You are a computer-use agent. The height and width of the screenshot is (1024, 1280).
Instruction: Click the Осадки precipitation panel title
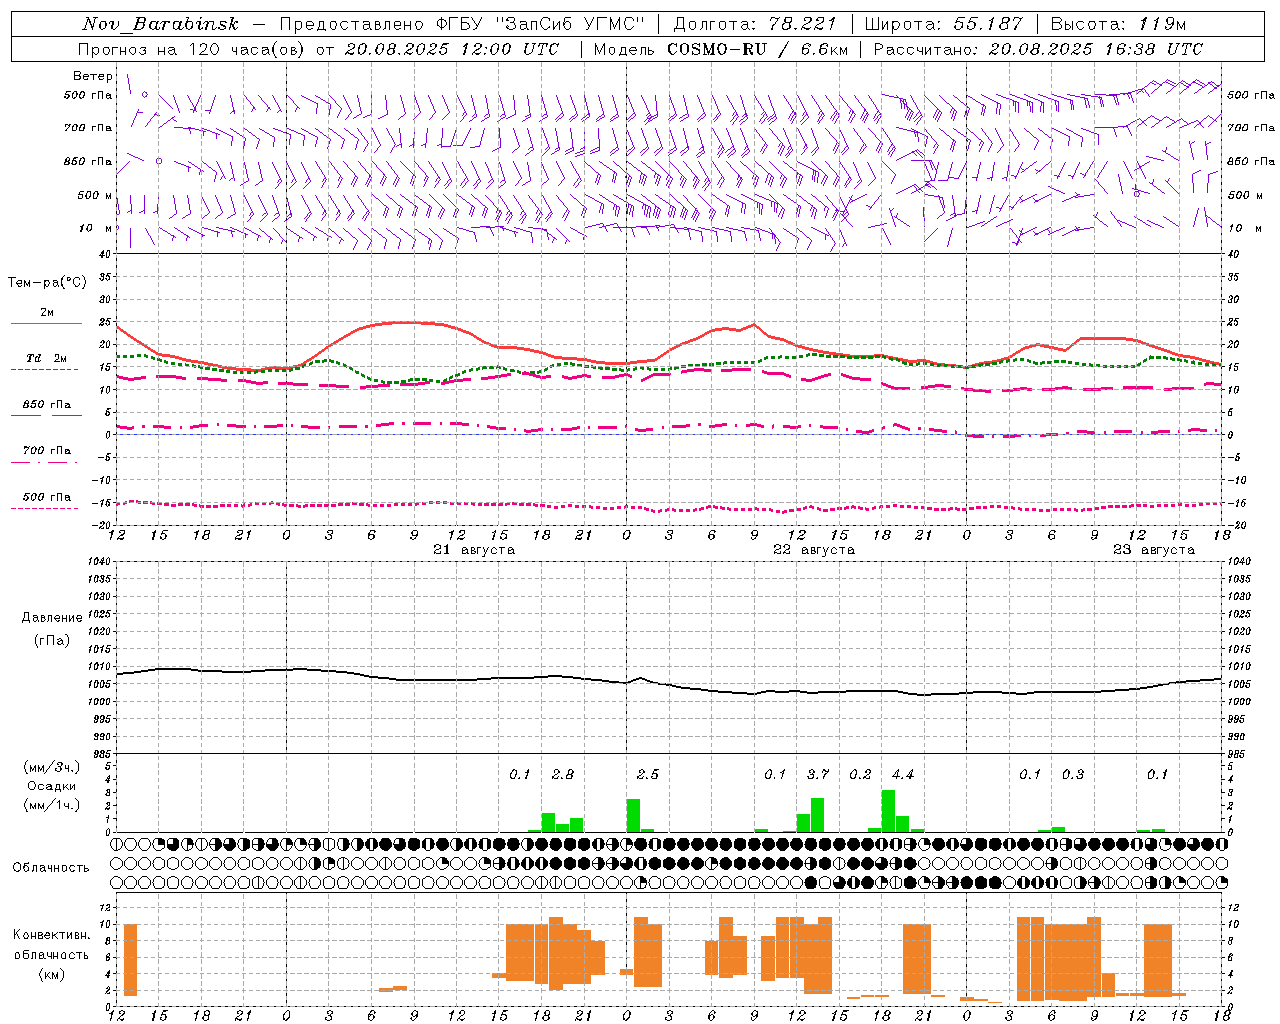52,786
